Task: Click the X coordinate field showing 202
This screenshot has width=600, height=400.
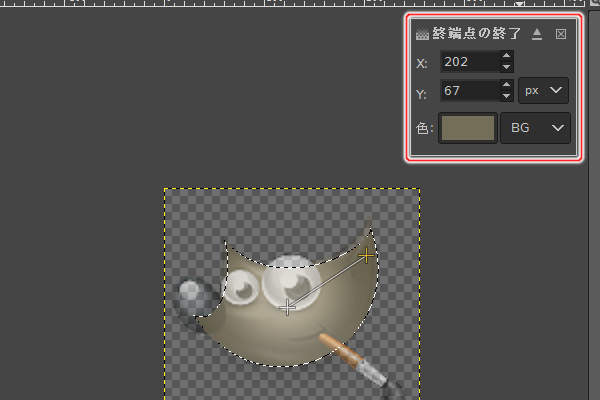Action: (x=470, y=61)
